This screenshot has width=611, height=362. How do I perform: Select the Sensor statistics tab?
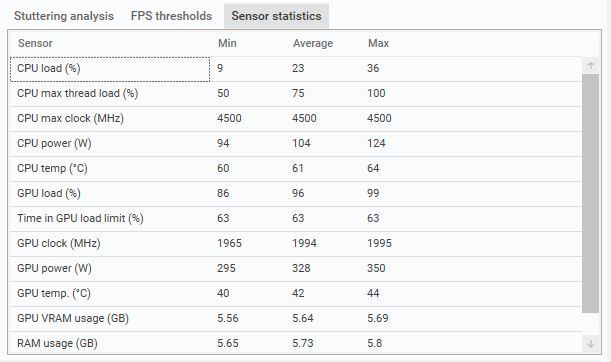276,16
